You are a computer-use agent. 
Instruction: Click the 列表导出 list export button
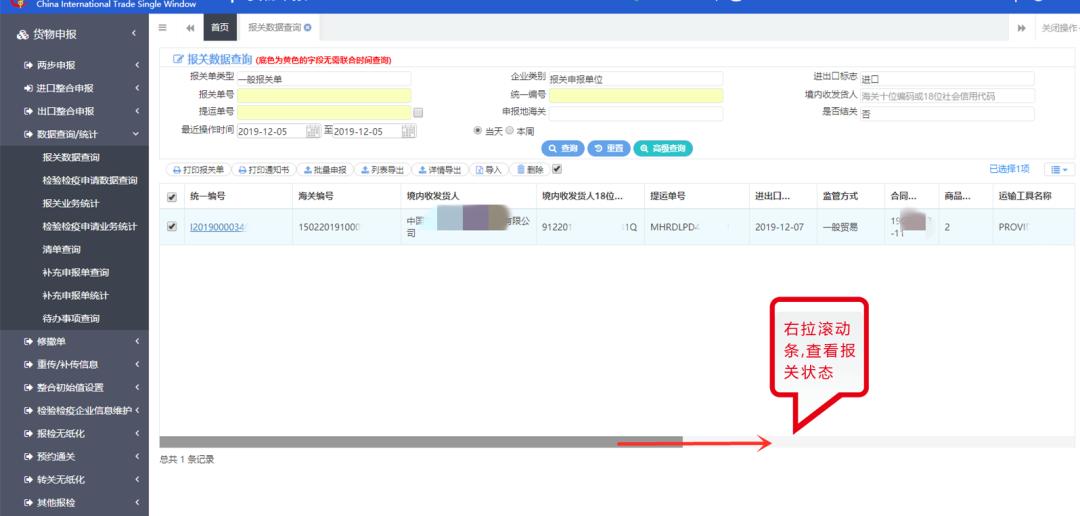coord(382,169)
